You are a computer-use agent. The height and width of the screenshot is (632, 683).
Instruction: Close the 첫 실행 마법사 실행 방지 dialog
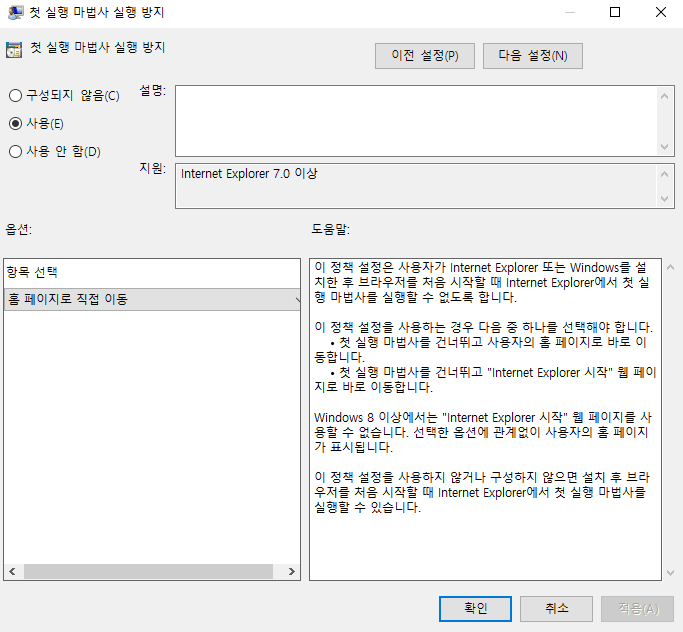coord(661,12)
